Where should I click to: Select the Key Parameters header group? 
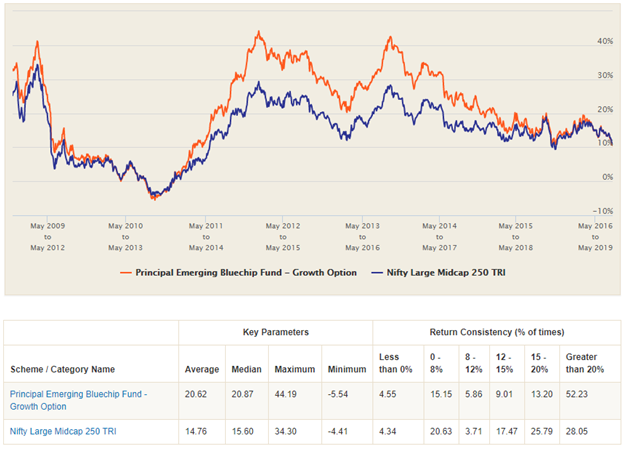pos(275,330)
